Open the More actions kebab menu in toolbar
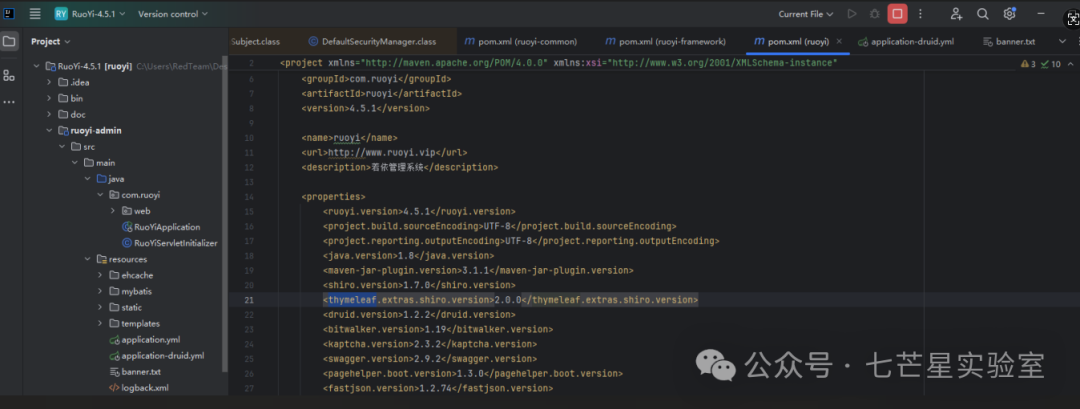The width and height of the screenshot is (1080, 409). pyautogui.click(x=920, y=14)
